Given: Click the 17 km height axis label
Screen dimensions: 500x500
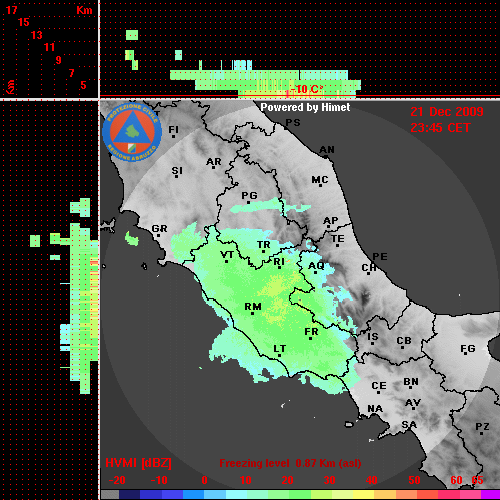Looking at the screenshot, I should pyautogui.click(x=11, y=10).
